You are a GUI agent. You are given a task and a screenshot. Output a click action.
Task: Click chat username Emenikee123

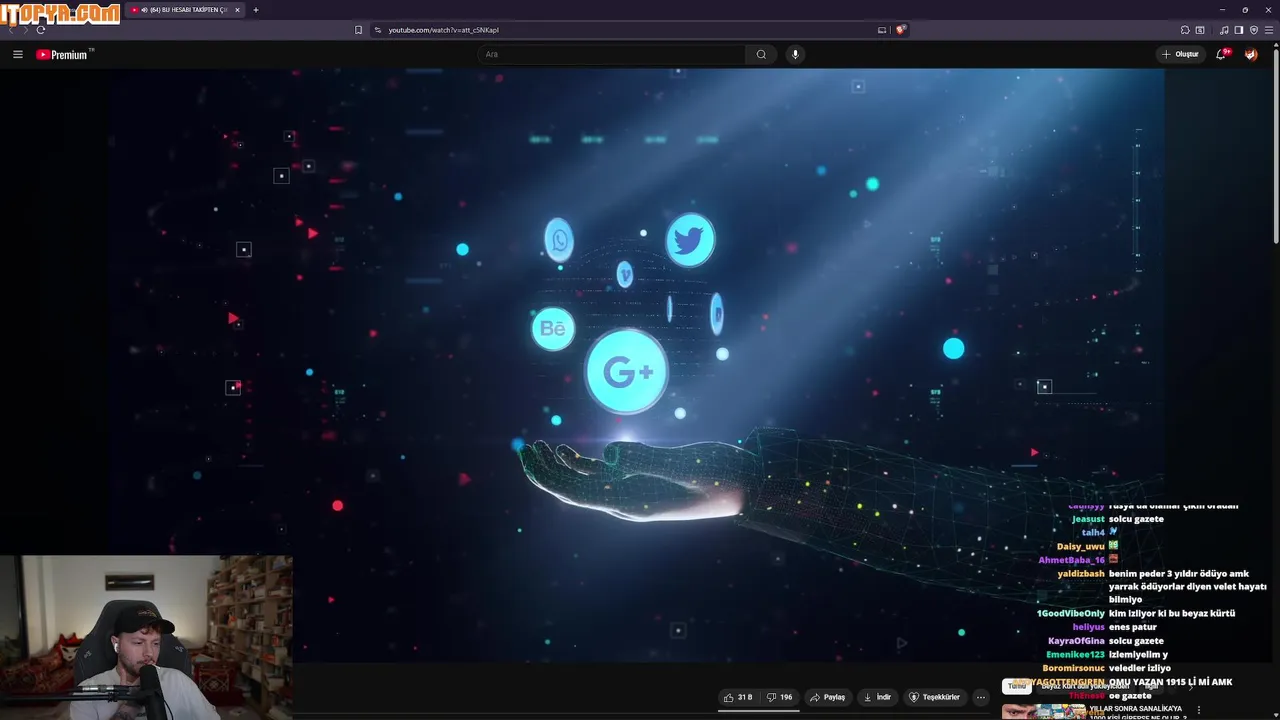tap(1075, 654)
